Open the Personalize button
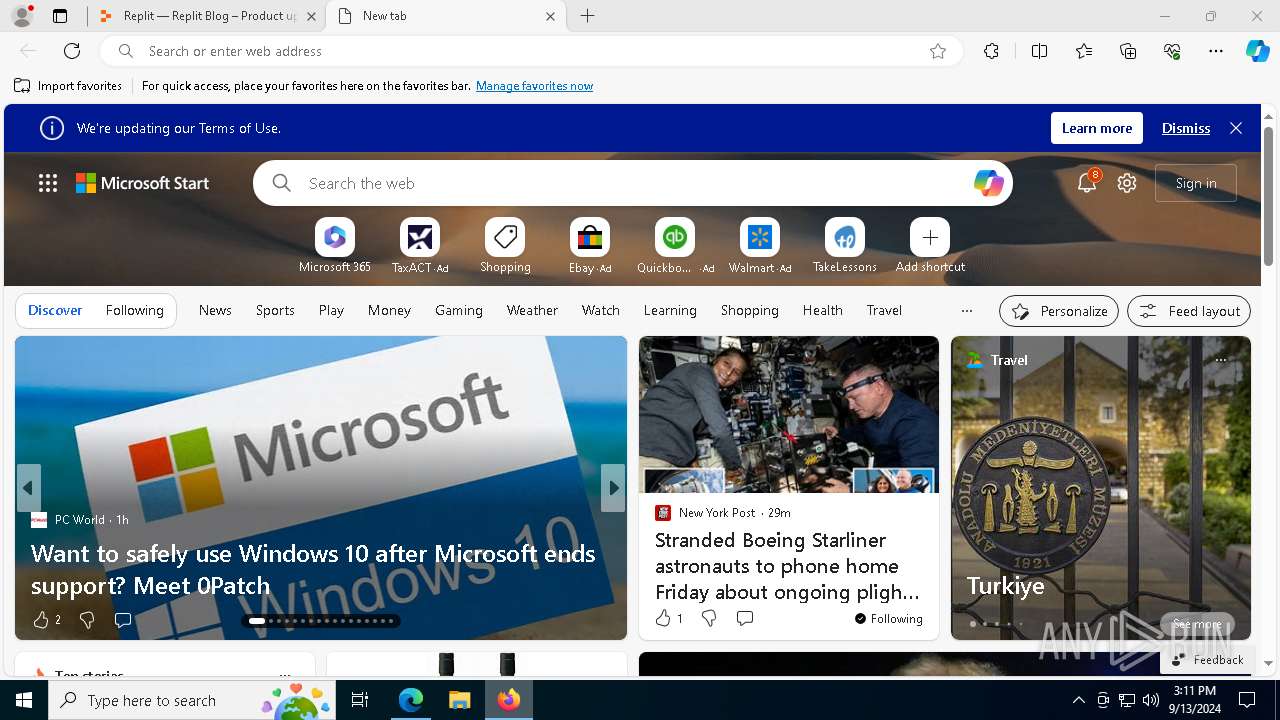The image size is (1280, 720). (x=1059, y=311)
